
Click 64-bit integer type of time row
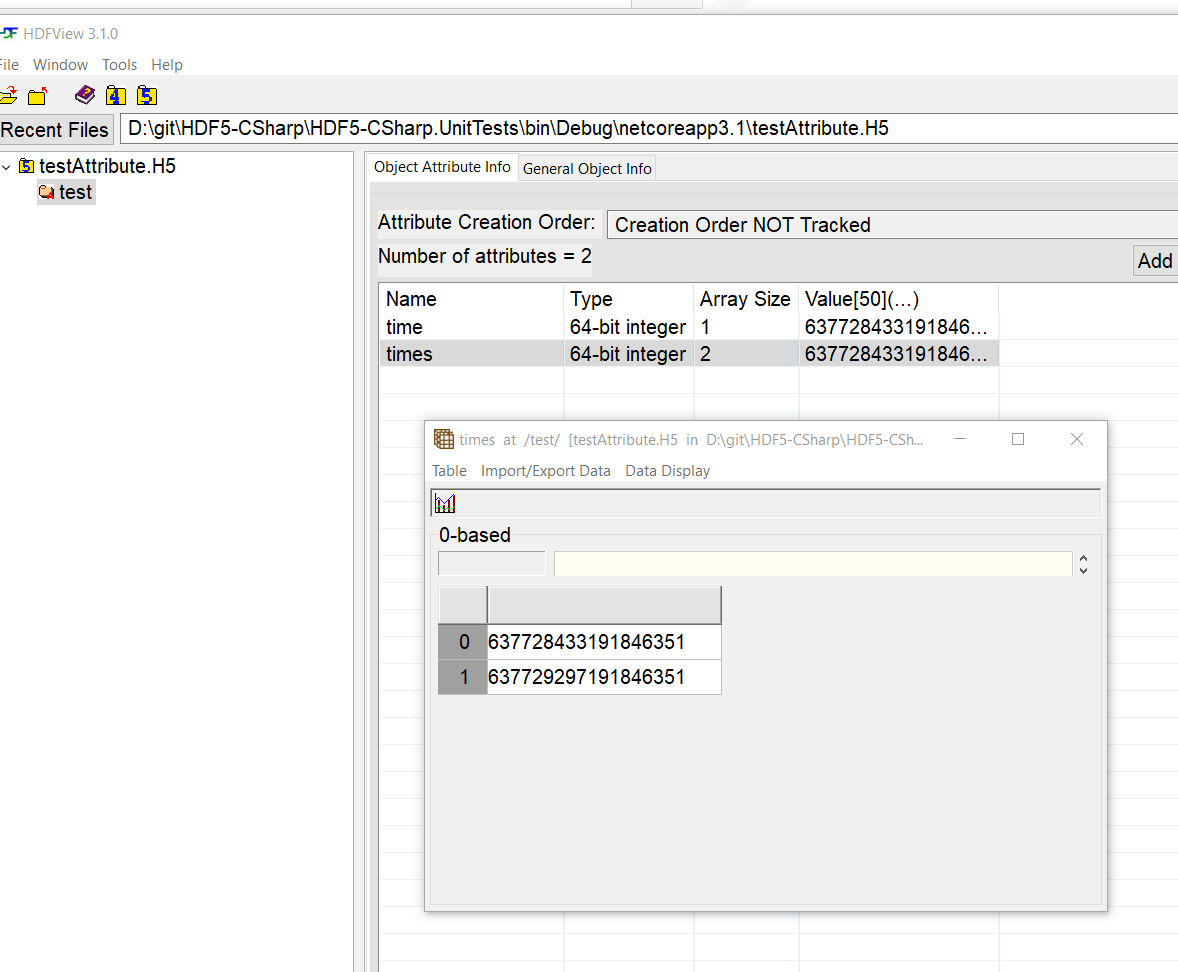pyautogui.click(x=628, y=327)
